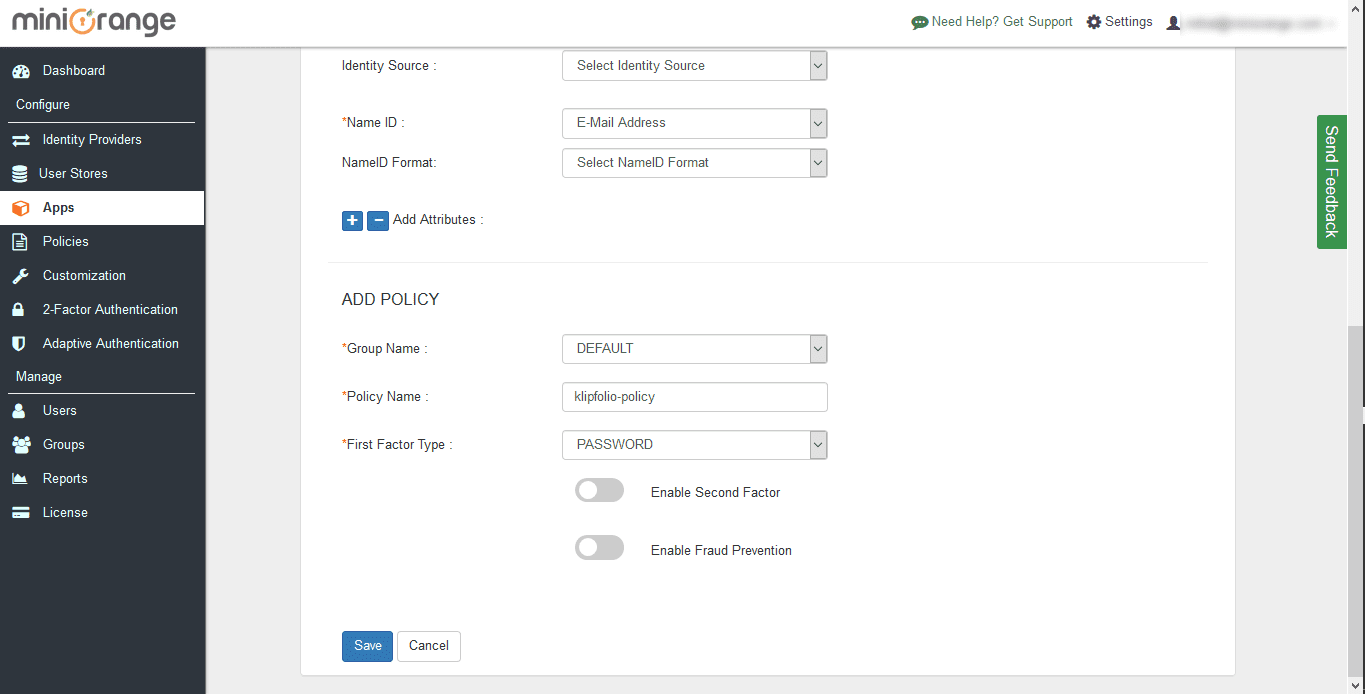The height and width of the screenshot is (694, 1365).
Task: Click the 2-Factor Authentication lock icon
Action: 18,310
